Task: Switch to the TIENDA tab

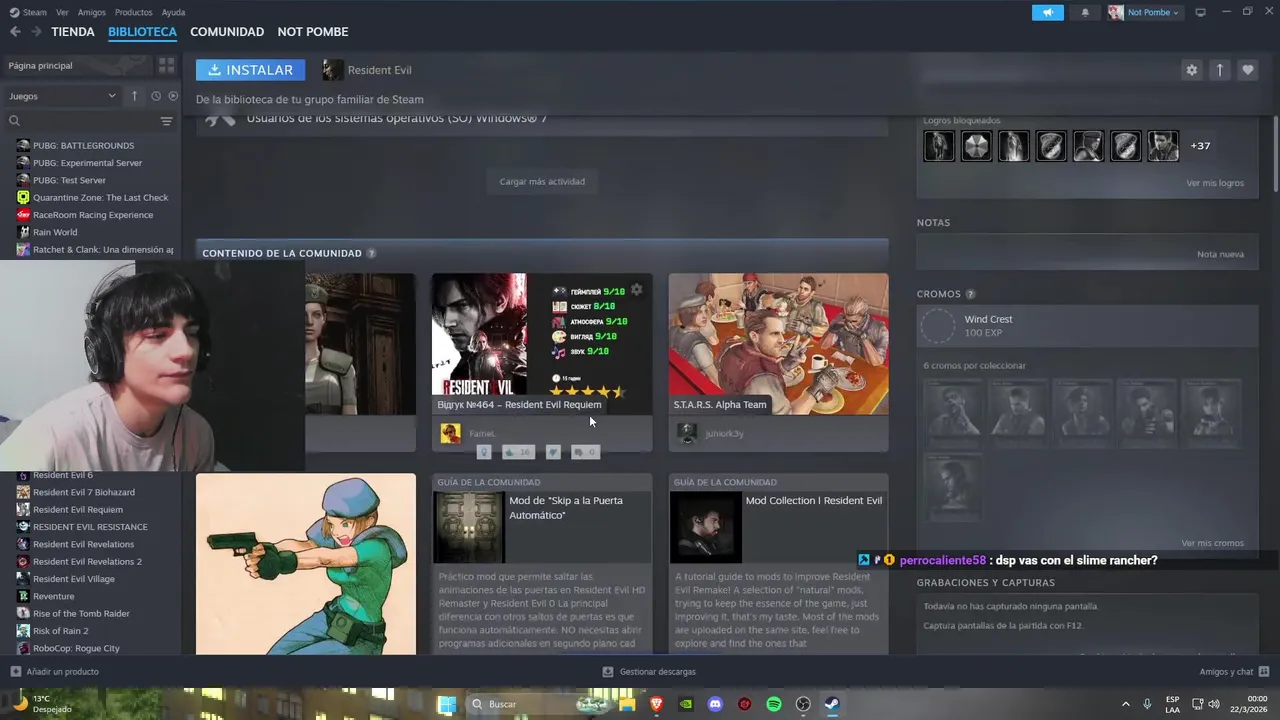Action: click(73, 32)
